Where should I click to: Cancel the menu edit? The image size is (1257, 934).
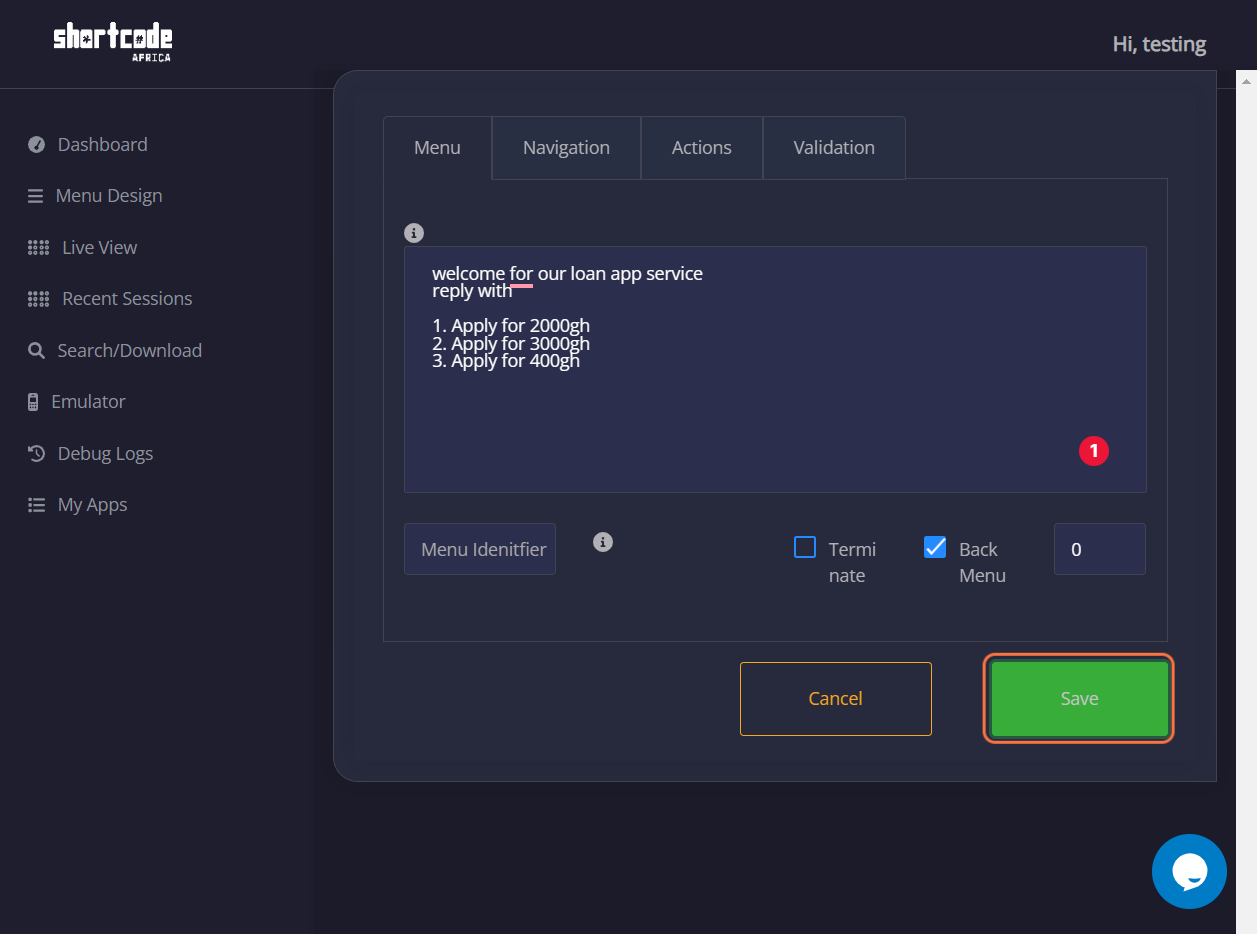coord(836,699)
